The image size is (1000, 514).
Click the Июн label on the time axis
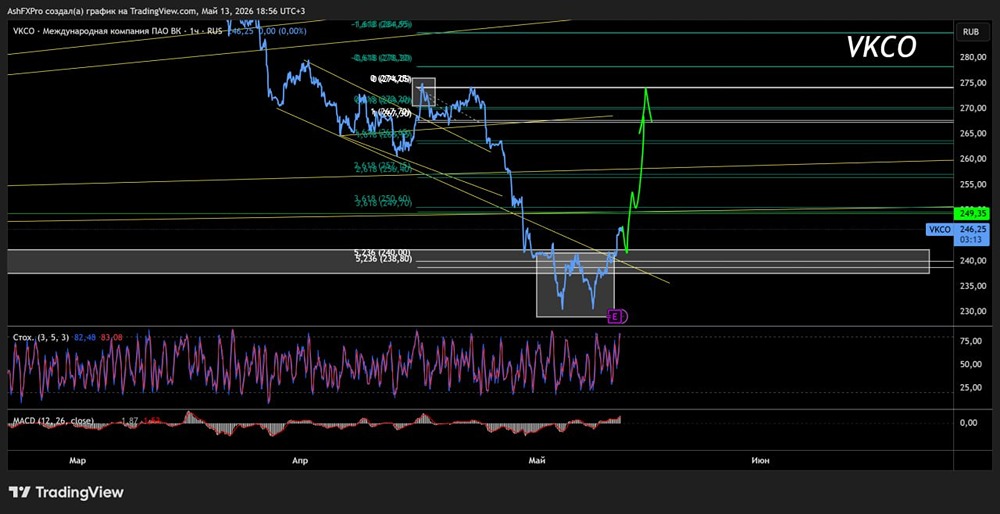[x=760, y=460]
